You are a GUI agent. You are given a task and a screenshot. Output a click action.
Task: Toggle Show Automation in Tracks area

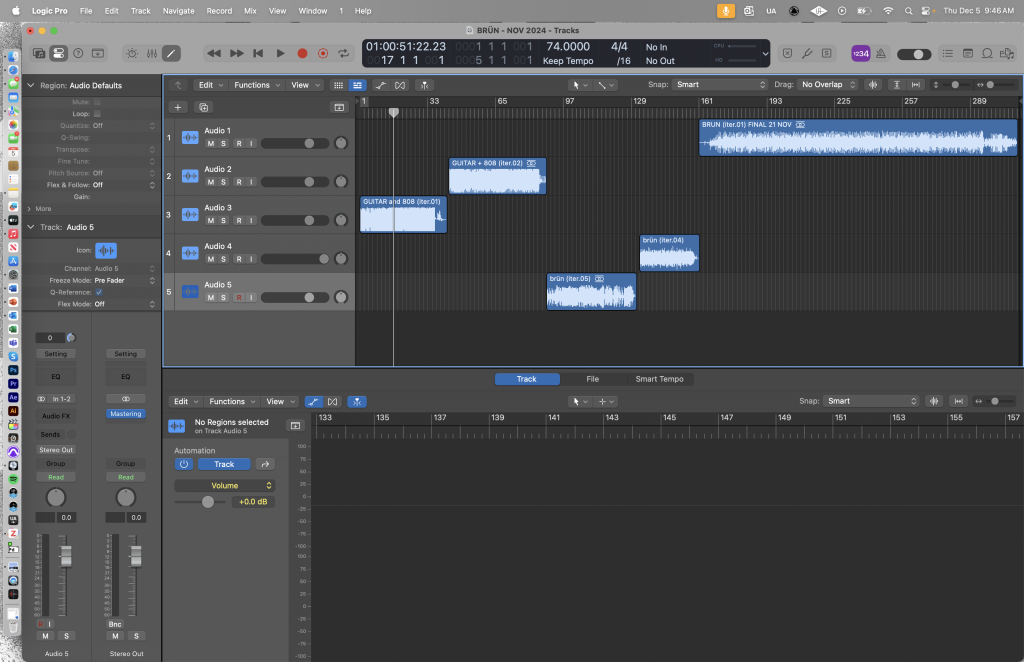pyautogui.click(x=381, y=85)
